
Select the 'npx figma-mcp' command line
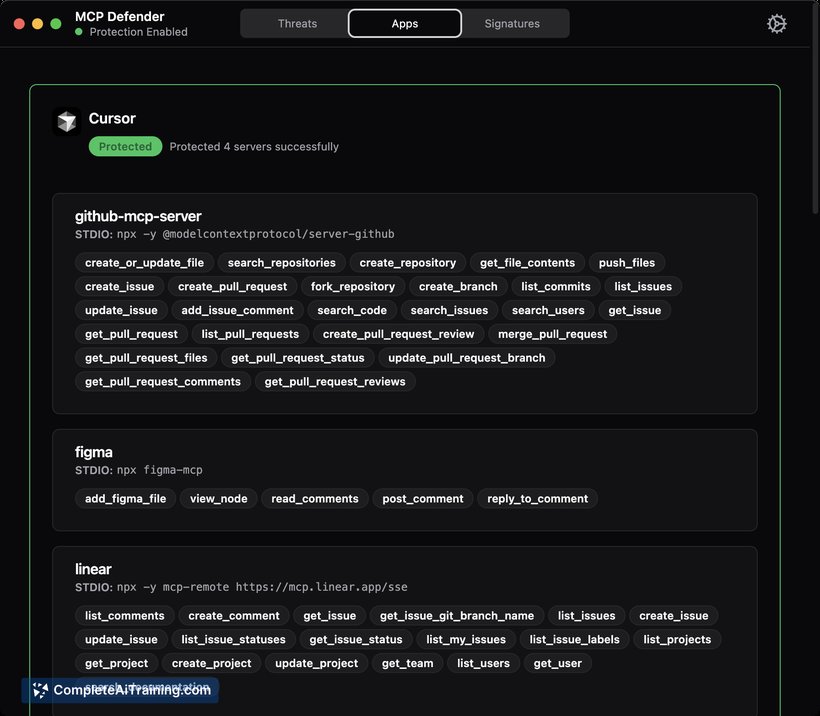coord(139,470)
